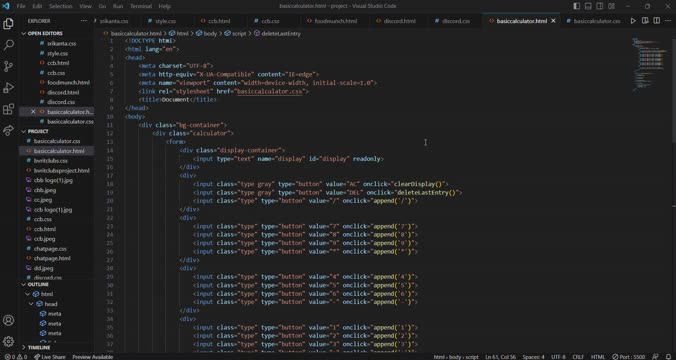
Task: Open the Live Share activity bar icon
Action: pyautogui.click(x=8, y=130)
